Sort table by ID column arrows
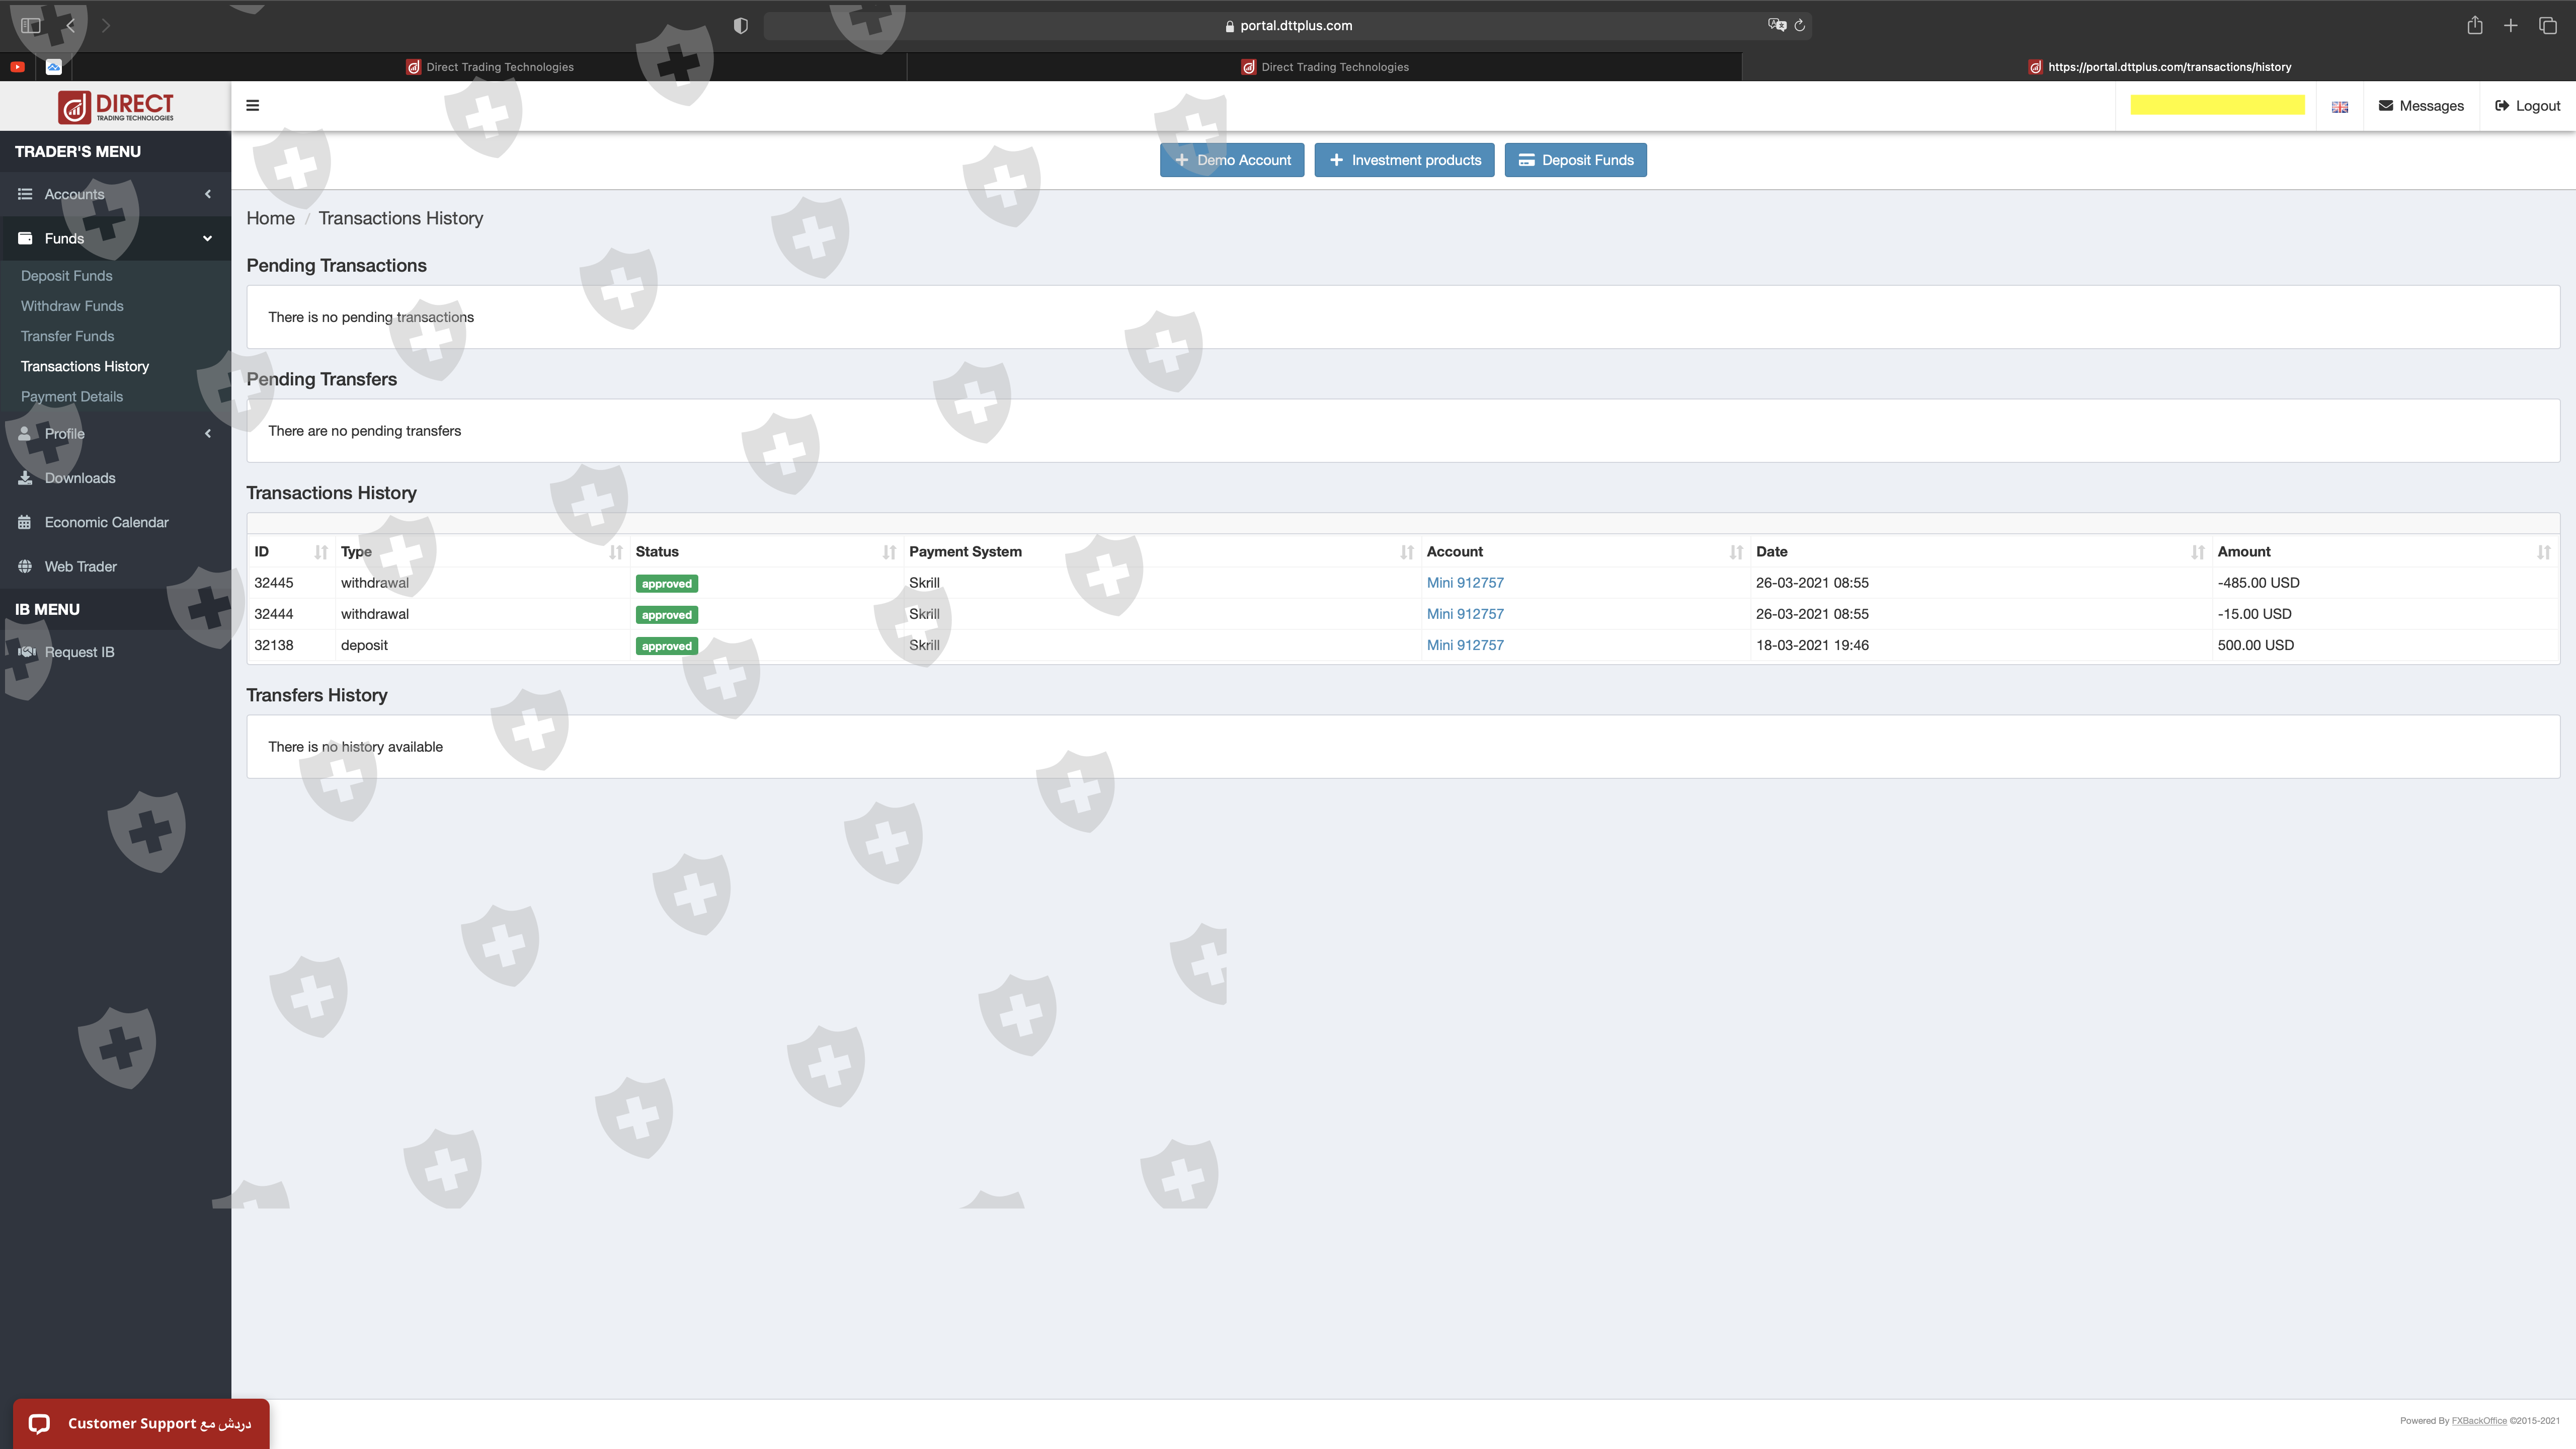Image resolution: width=2576 pixels, height=1449 pixels. point(320,552)
